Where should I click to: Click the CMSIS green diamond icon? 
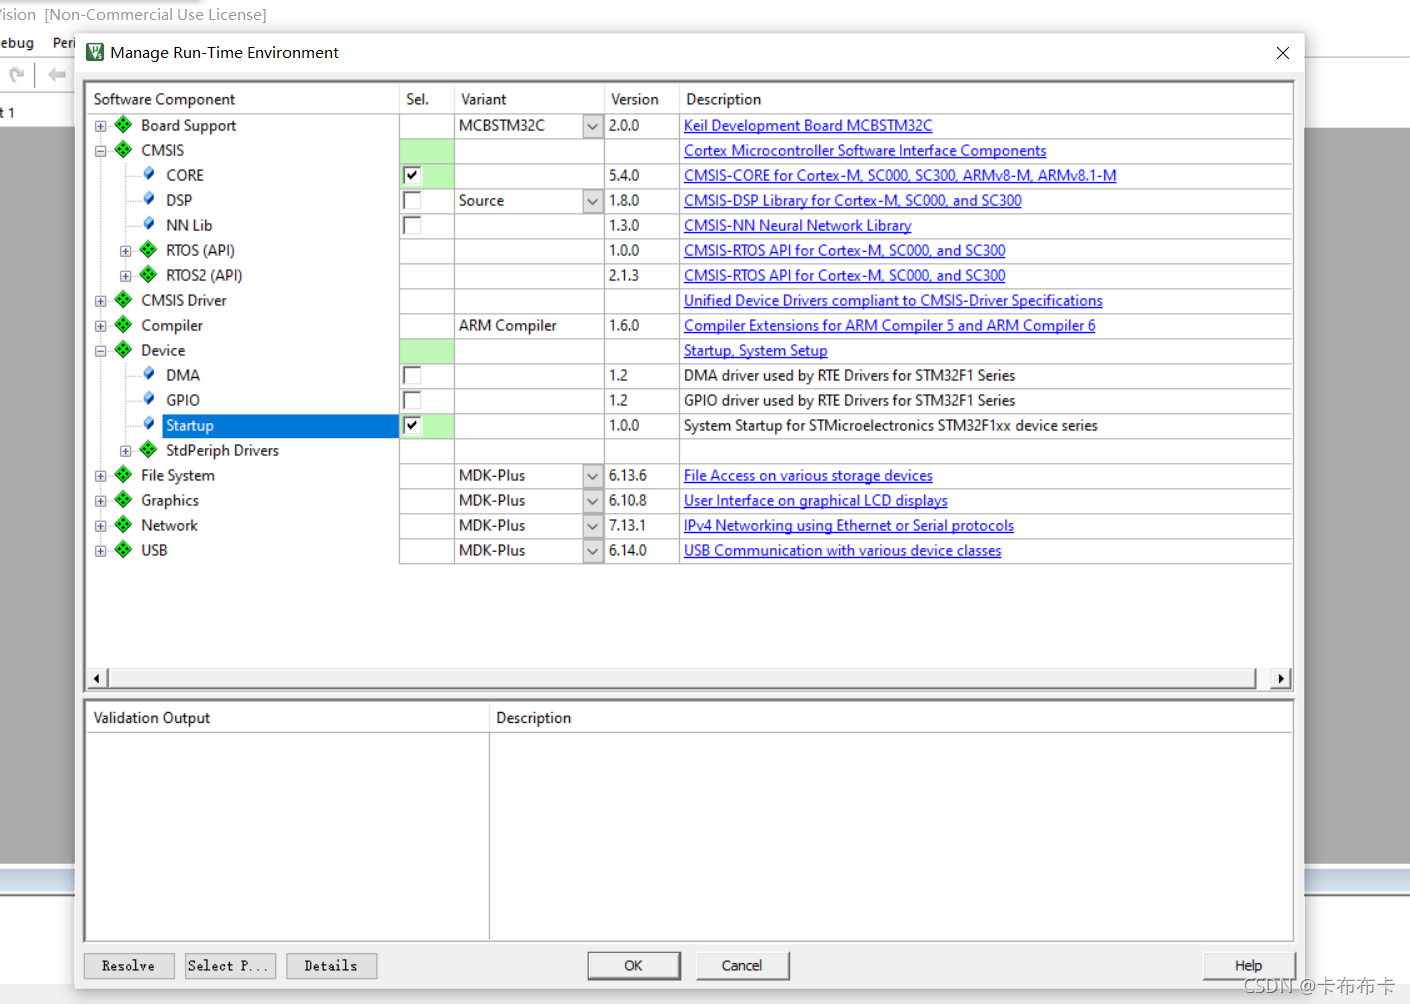tap(123, 149)
